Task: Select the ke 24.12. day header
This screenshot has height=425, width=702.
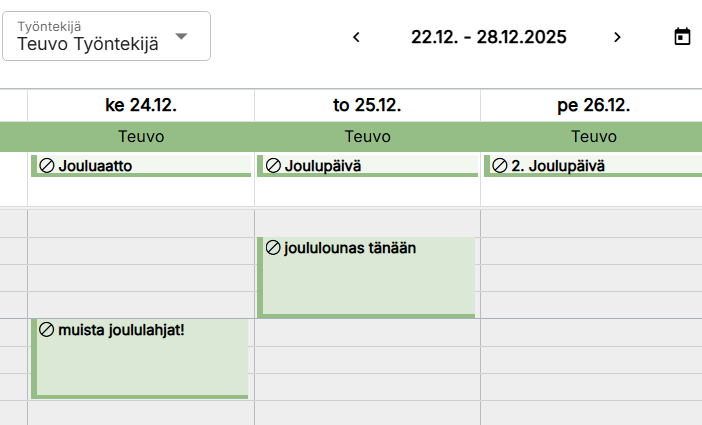Action: (x=141, y=105)
